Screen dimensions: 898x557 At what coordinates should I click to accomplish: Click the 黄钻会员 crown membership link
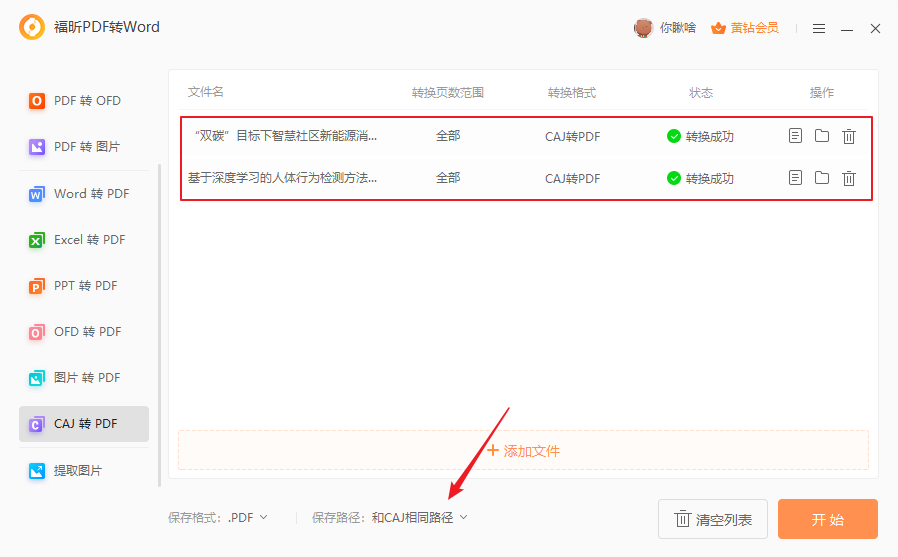click(745, 28)
